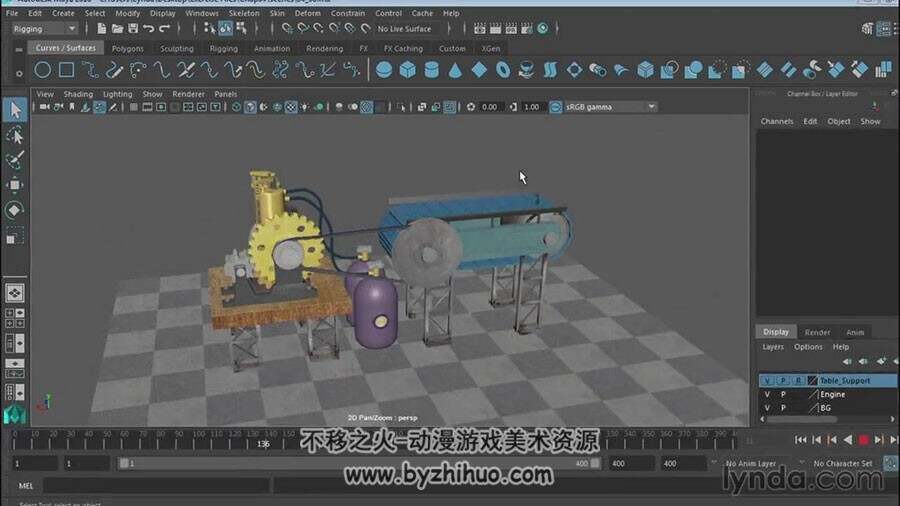Choose the Pencil Curve tool

click(x=114, y=70)
